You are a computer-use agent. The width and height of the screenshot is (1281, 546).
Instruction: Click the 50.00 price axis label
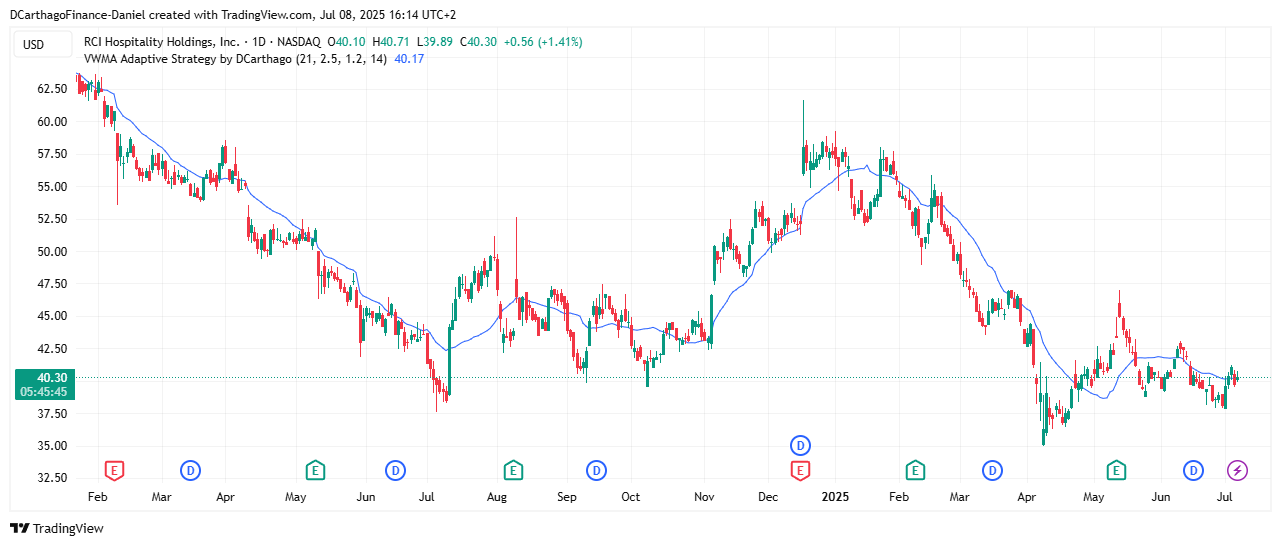[x=51, y=252]
